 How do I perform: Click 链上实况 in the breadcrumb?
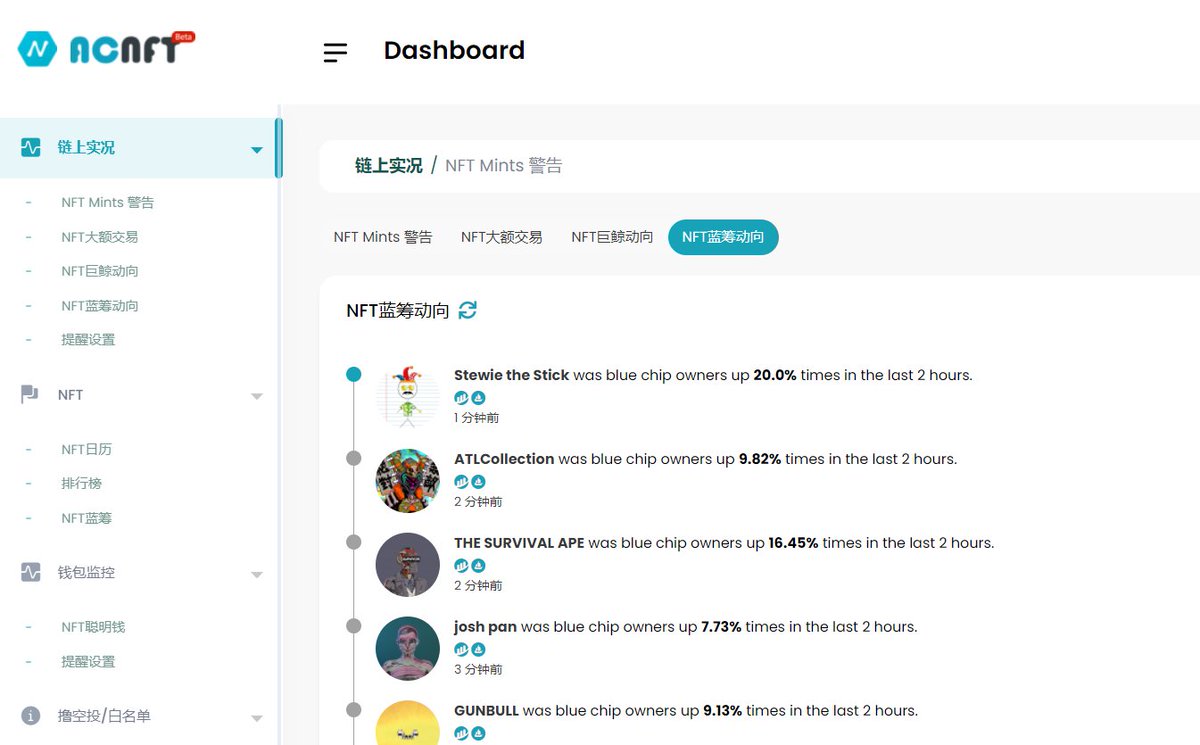(389, 165)
